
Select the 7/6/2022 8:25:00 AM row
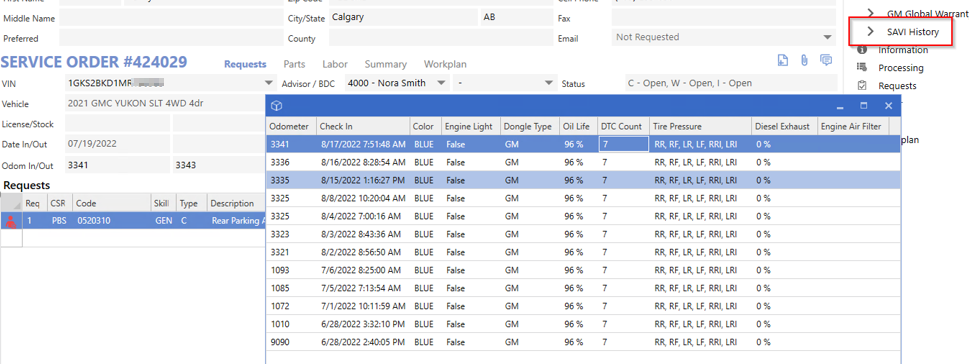click(x=583, y=269)
